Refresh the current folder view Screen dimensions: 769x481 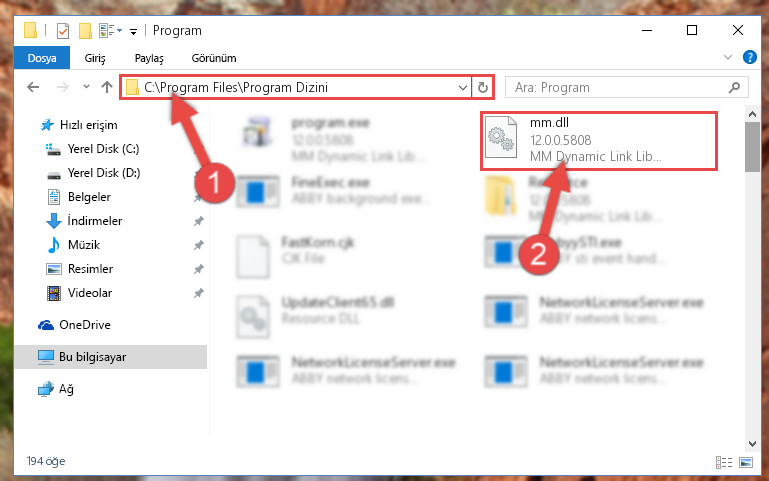(x=483, y=87)
